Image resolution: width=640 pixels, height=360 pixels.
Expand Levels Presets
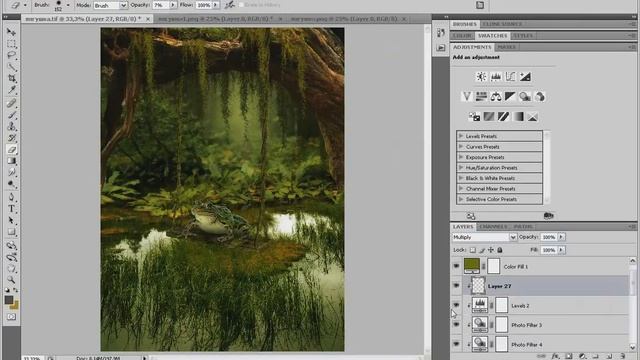461,136
